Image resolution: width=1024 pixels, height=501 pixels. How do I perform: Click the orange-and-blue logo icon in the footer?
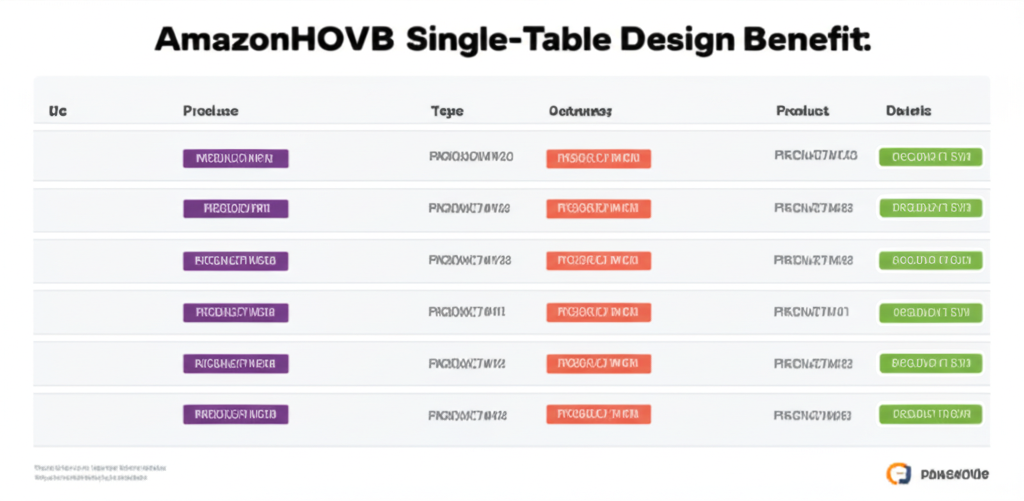(x=898, y=472)
